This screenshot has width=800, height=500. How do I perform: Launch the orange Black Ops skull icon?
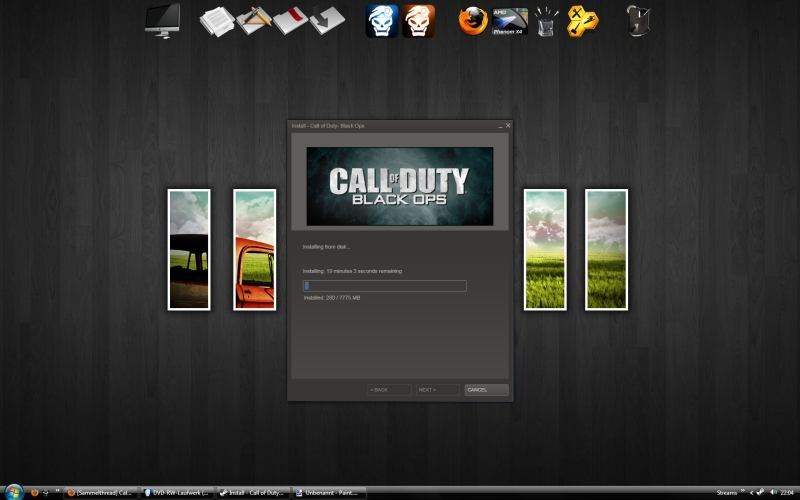pyautogui.click(x=418, y=21)
